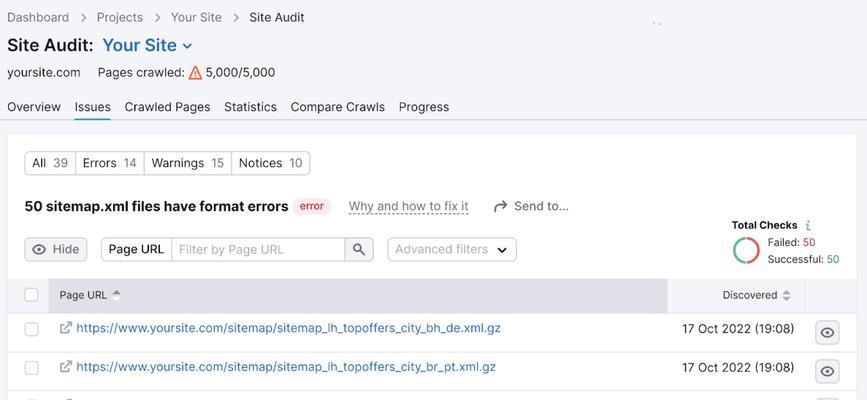Open the Page URL filter type selector
867x400 pixels.
point(137,250)
